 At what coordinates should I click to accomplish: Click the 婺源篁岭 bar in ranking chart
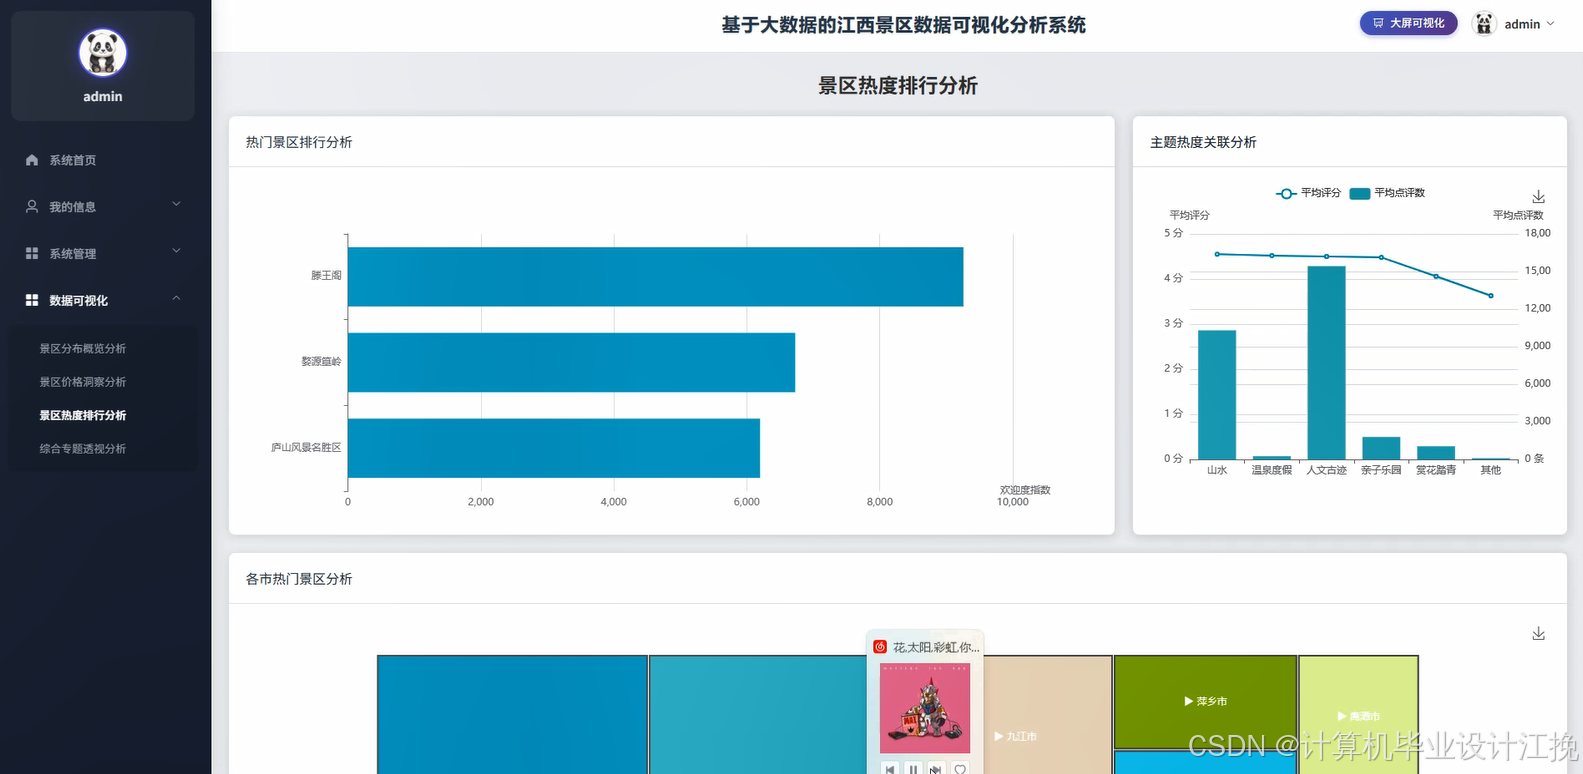point(571,362)
